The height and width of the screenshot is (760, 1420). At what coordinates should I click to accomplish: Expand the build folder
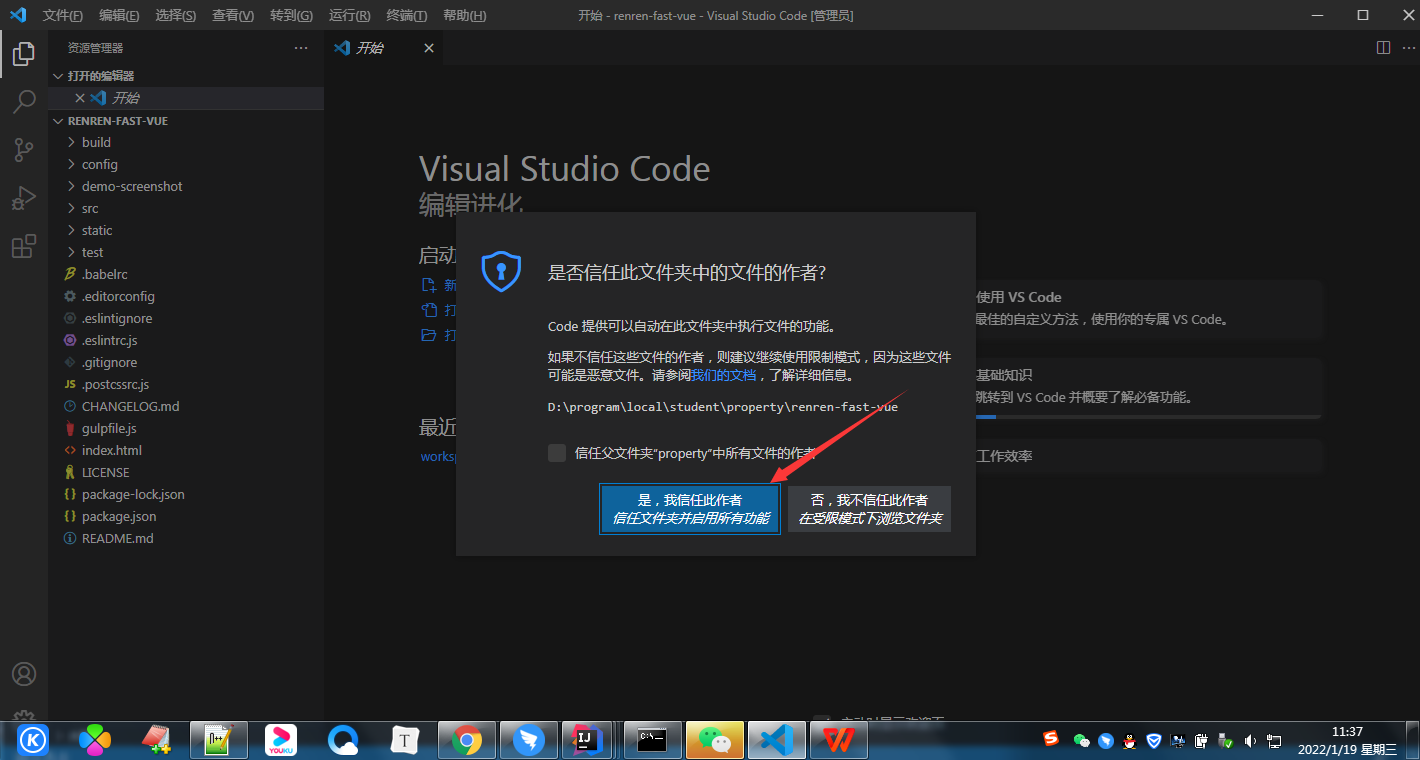186,142
